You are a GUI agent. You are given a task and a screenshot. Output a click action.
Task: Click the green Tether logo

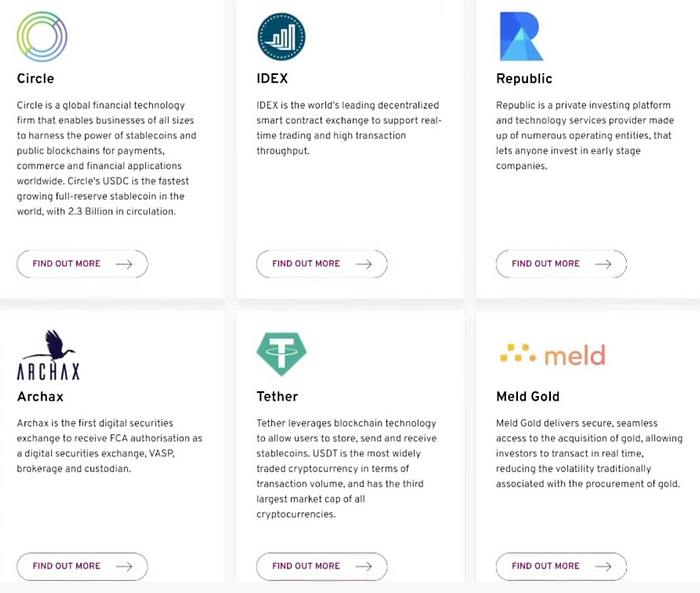coord(281,354)
